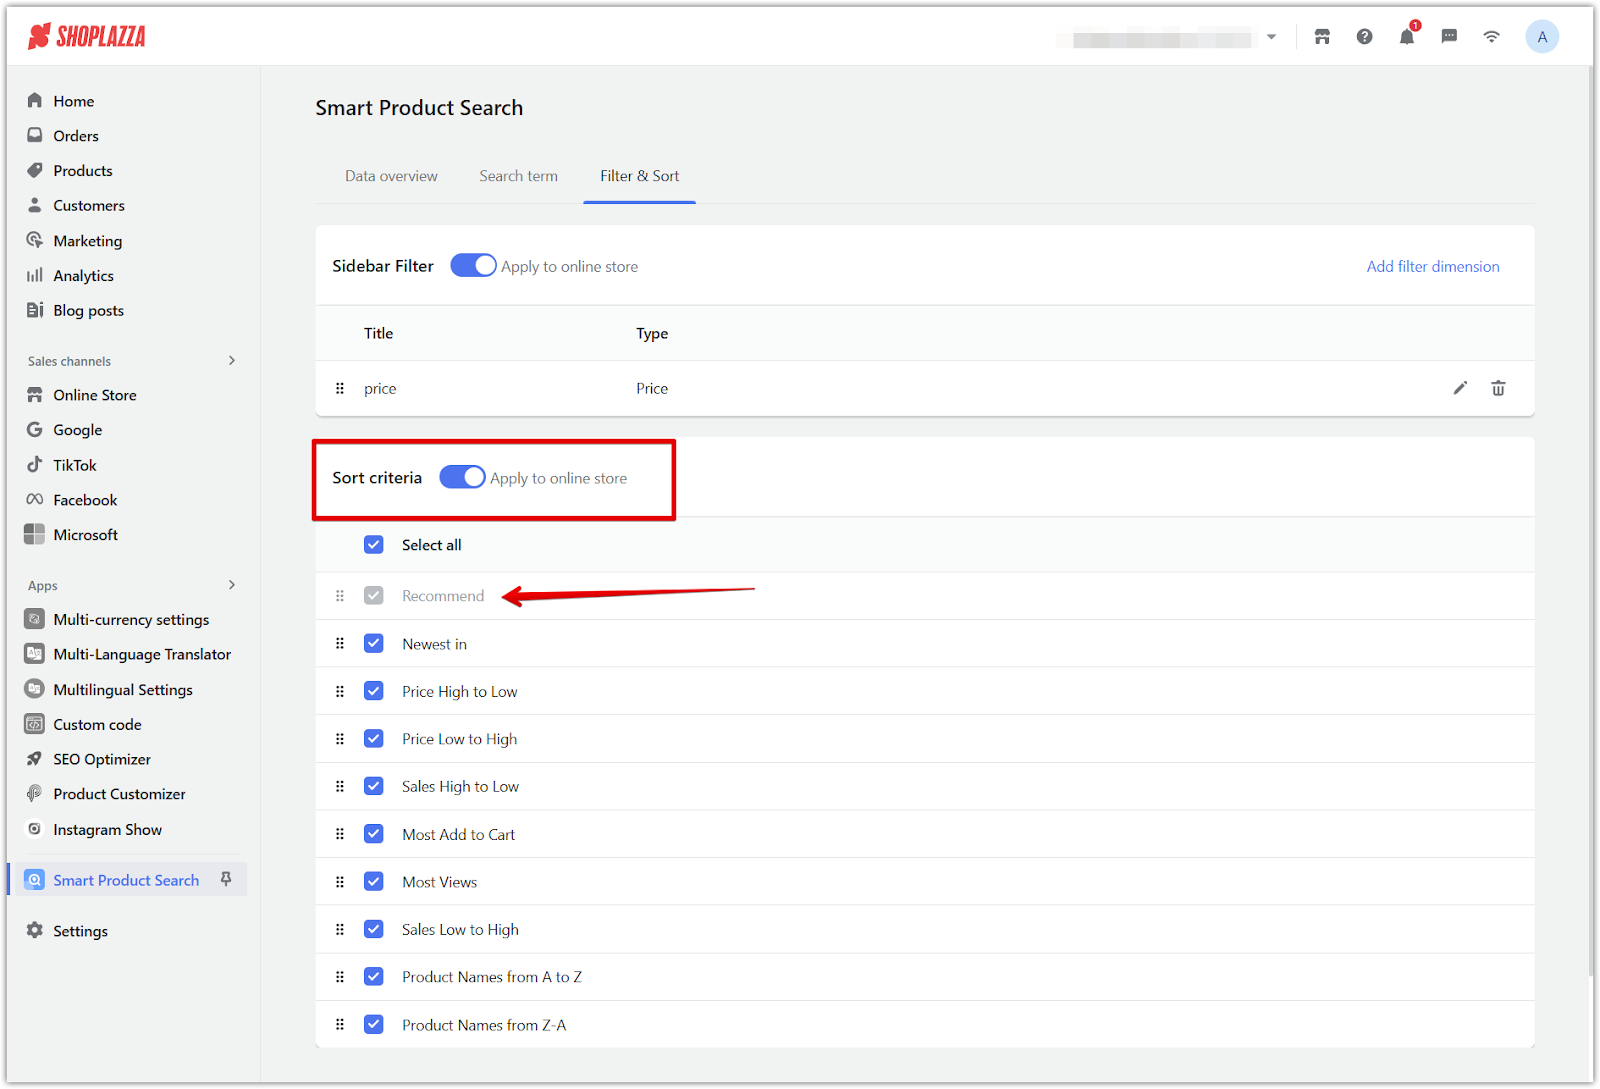
Task: Switch to the Data overview tab
Action: tap(391, 176)
